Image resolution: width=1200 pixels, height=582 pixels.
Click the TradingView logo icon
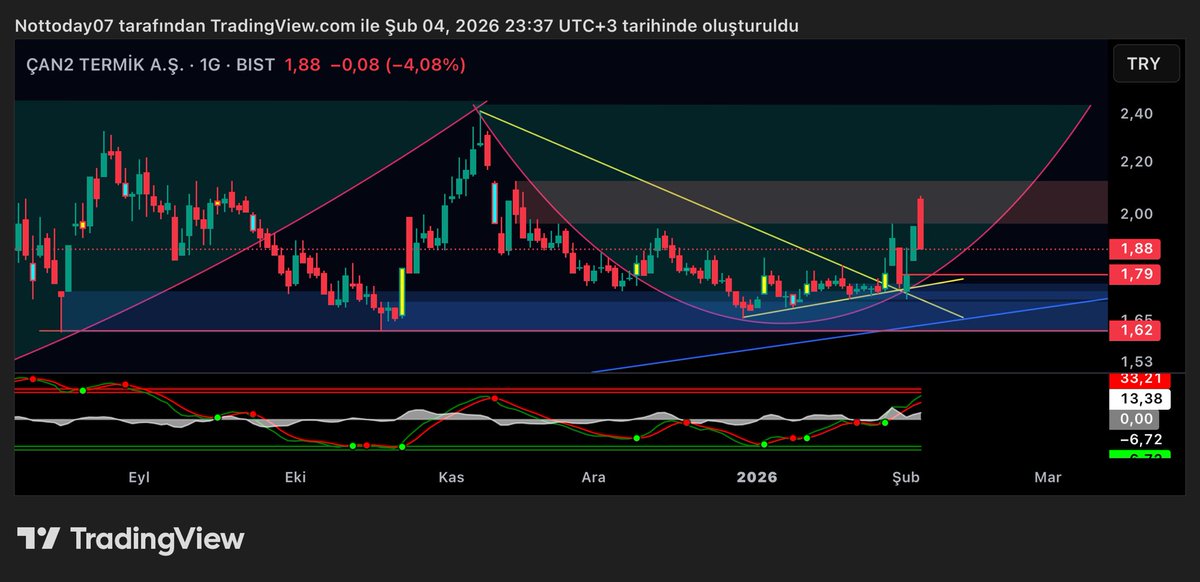click(x=38, y=539)
